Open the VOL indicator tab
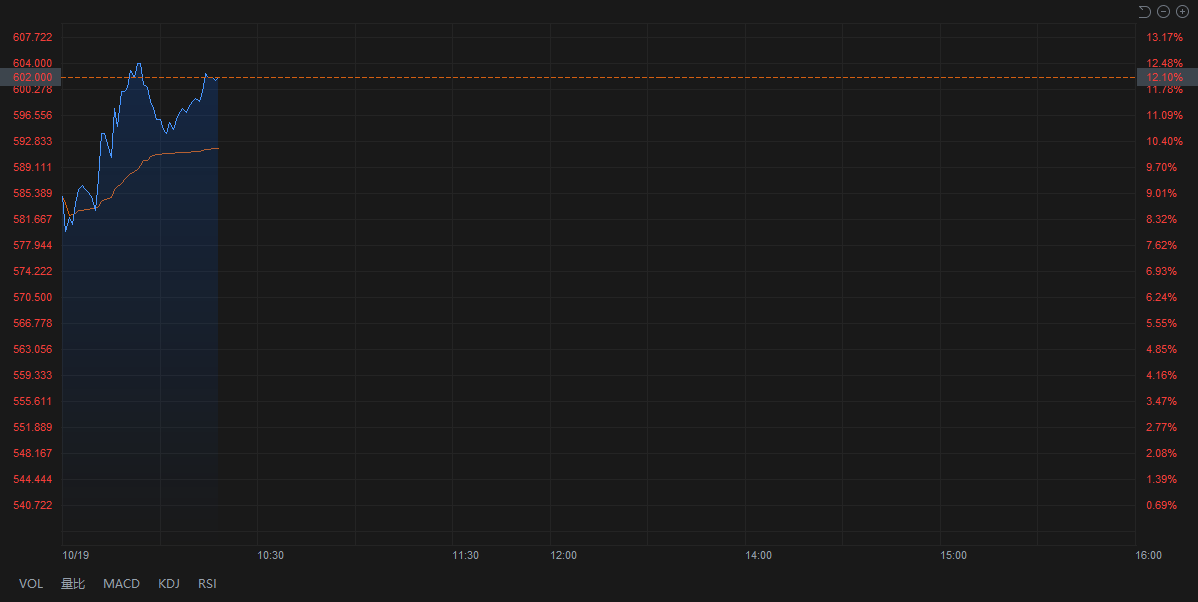 click(31, 584)
